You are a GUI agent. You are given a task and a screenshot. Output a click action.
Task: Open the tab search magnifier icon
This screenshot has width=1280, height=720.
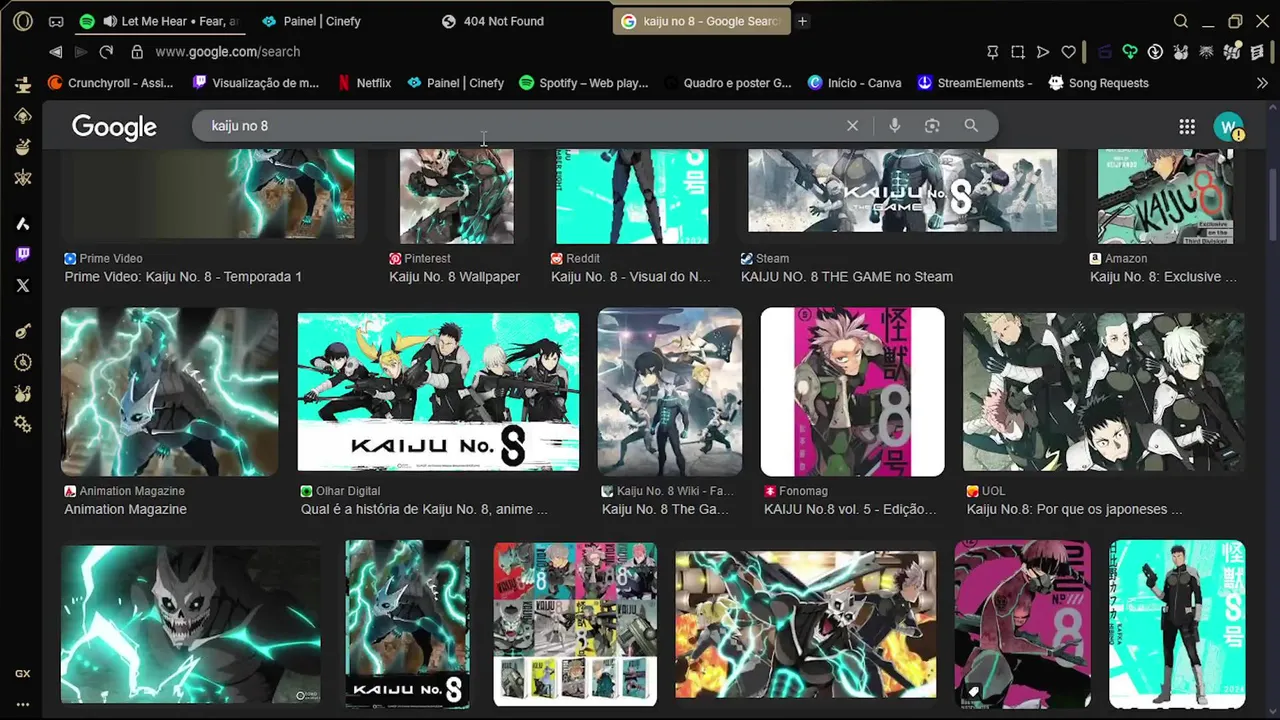pyautogui.click(x=1181, y=21)
